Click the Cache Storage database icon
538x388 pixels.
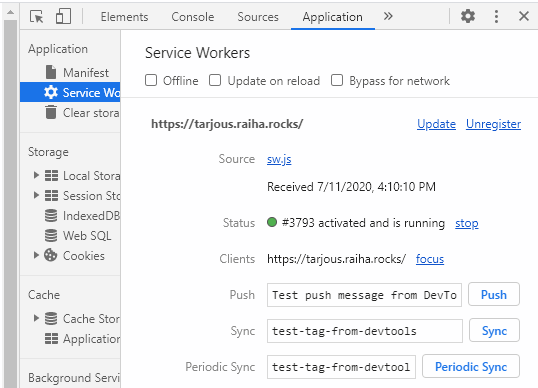[x=51, y=318]
